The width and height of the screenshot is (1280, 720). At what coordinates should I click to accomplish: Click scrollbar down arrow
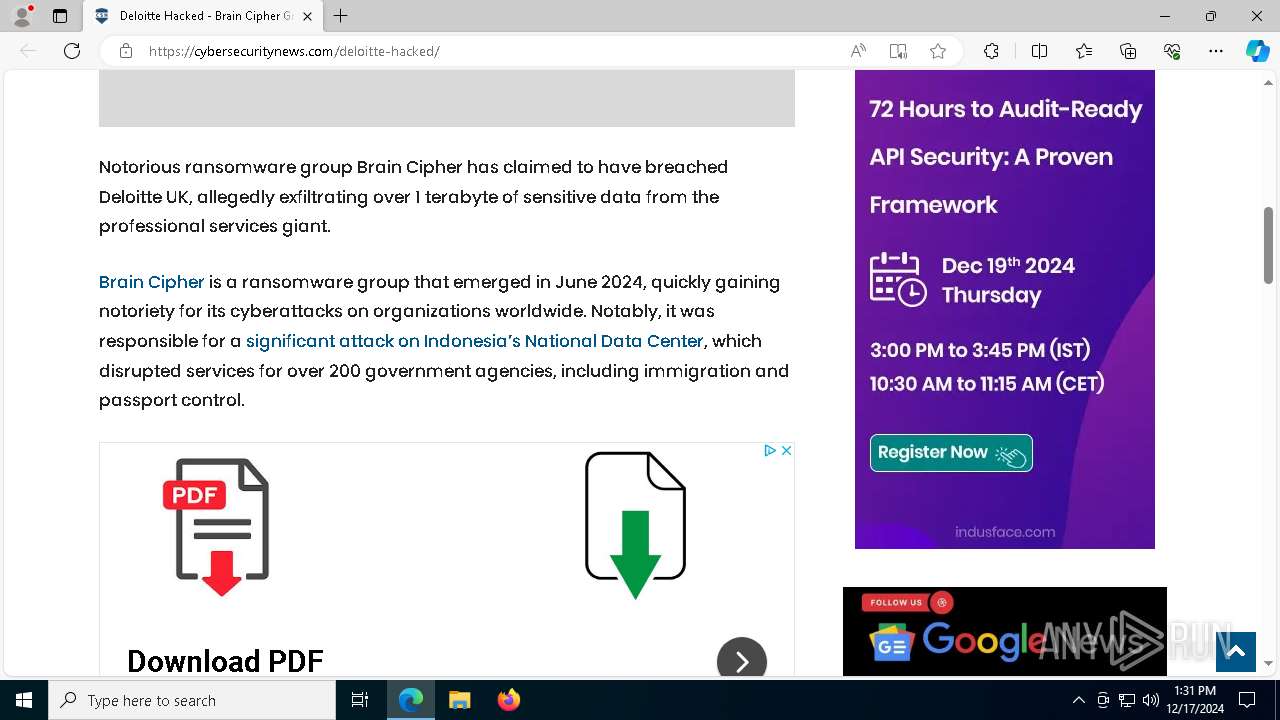pyautogui.click(x=1268, y=663)
